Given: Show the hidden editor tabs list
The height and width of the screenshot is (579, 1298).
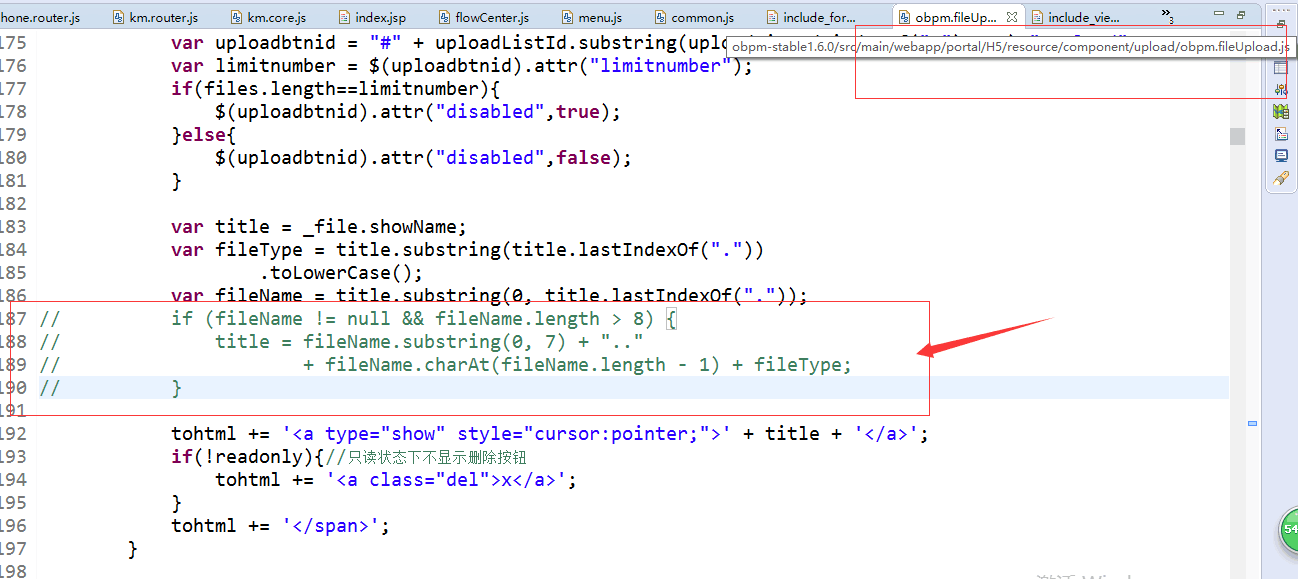Looking at the screenshot, I should (1167, 16).
